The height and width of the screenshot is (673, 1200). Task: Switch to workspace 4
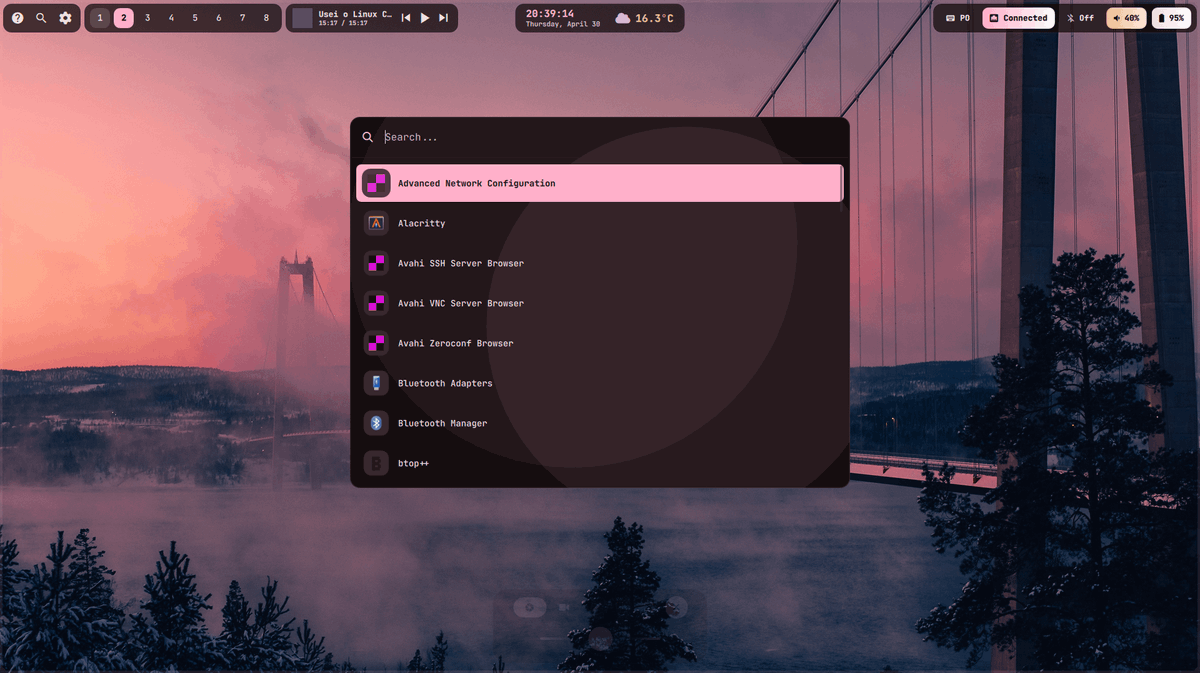(171, 18)
